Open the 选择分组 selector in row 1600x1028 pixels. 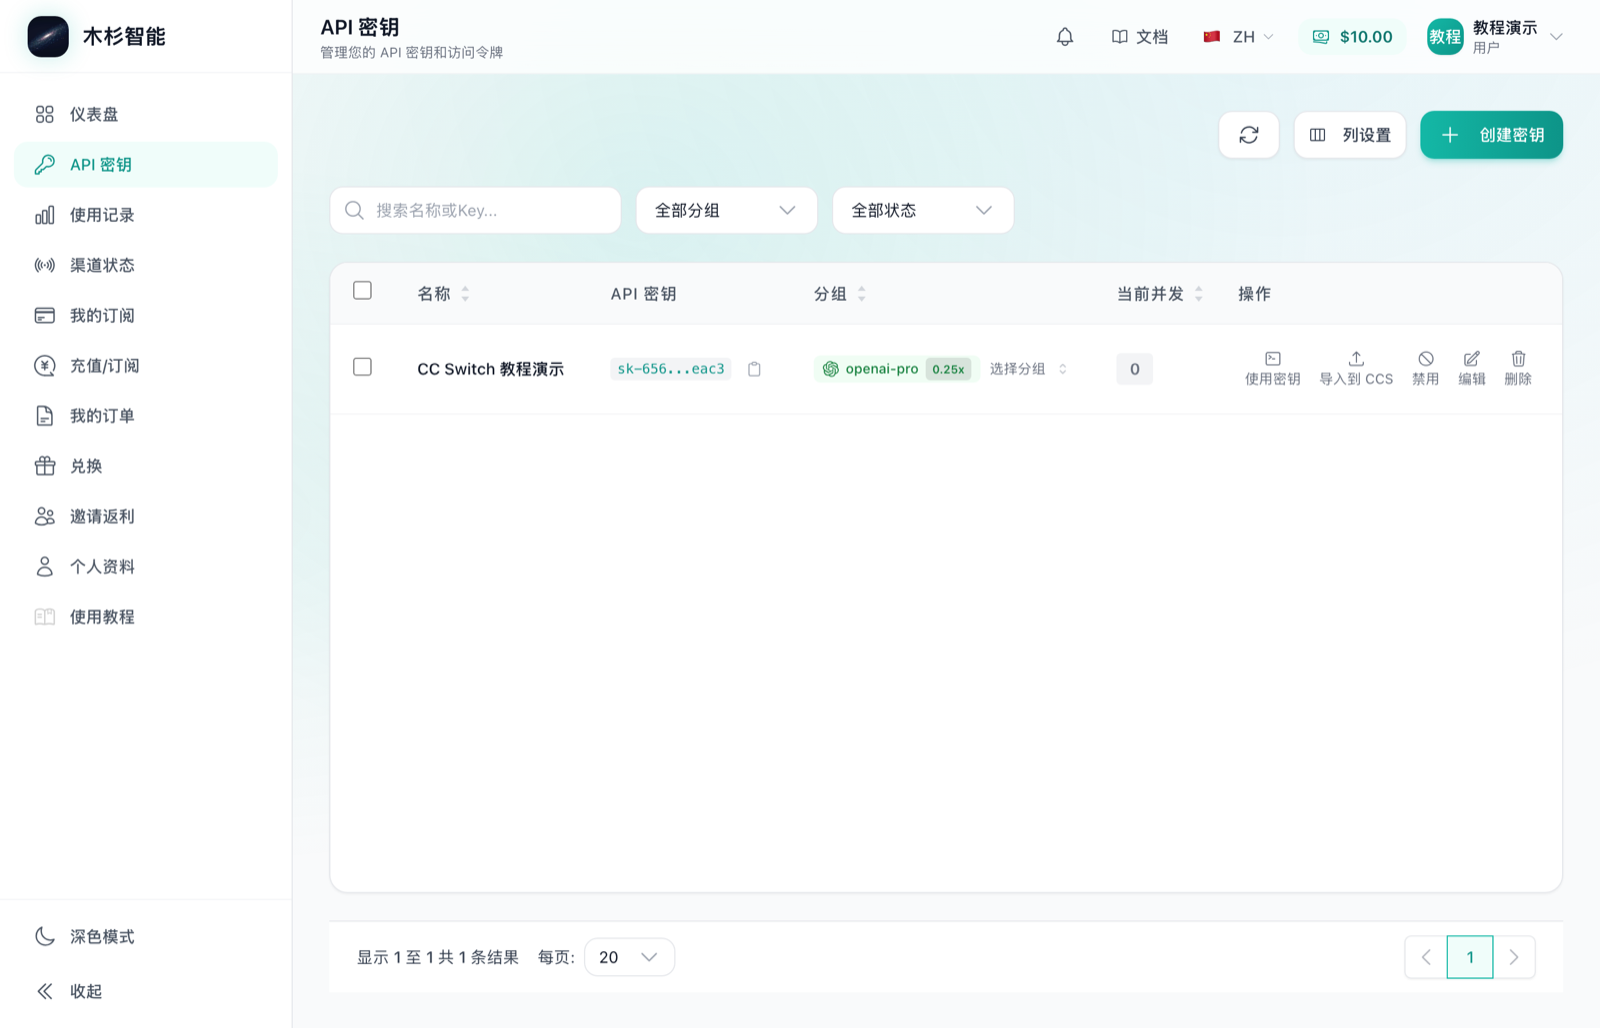click(1028, 369)
